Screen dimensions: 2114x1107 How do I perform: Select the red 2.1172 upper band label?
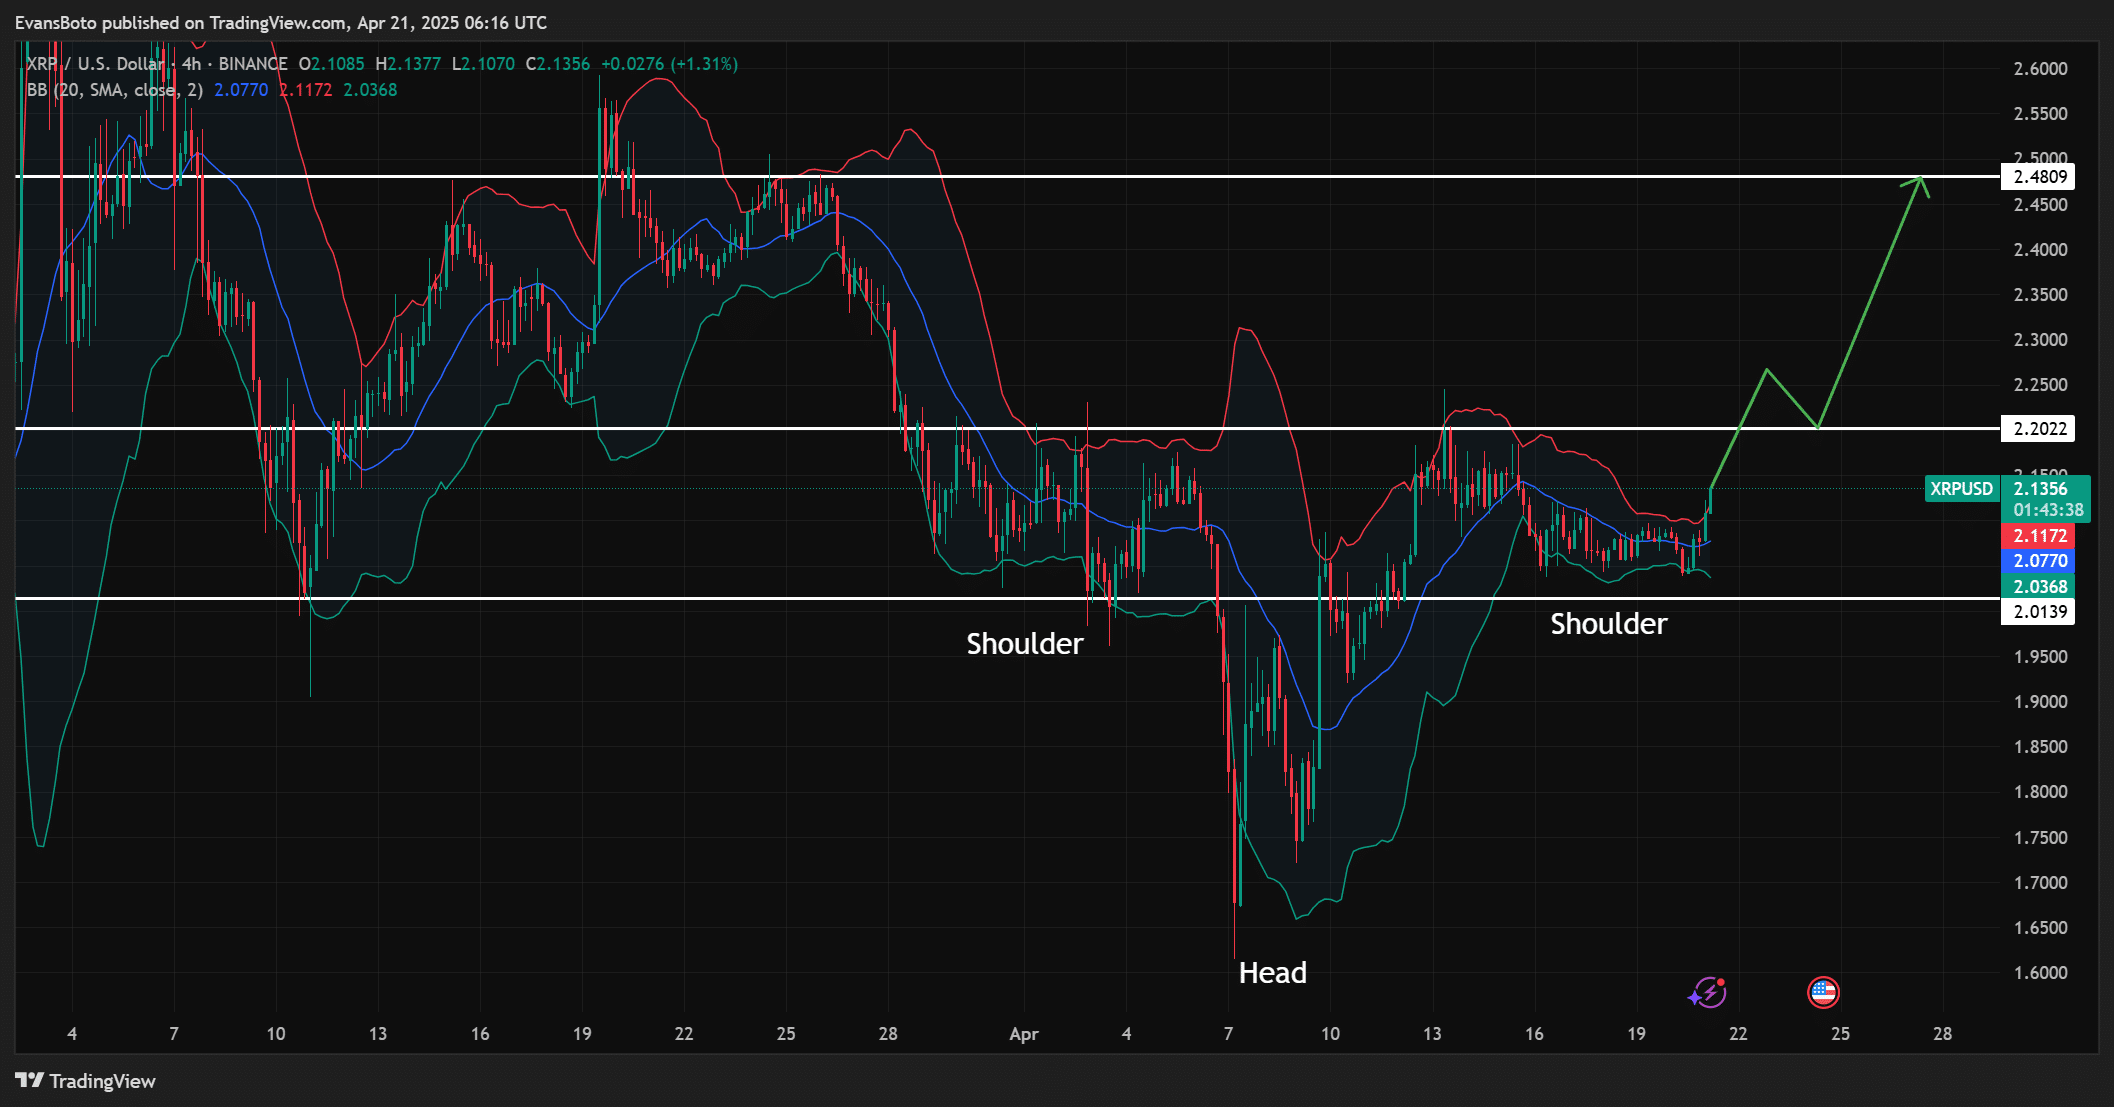[2038, 536]
